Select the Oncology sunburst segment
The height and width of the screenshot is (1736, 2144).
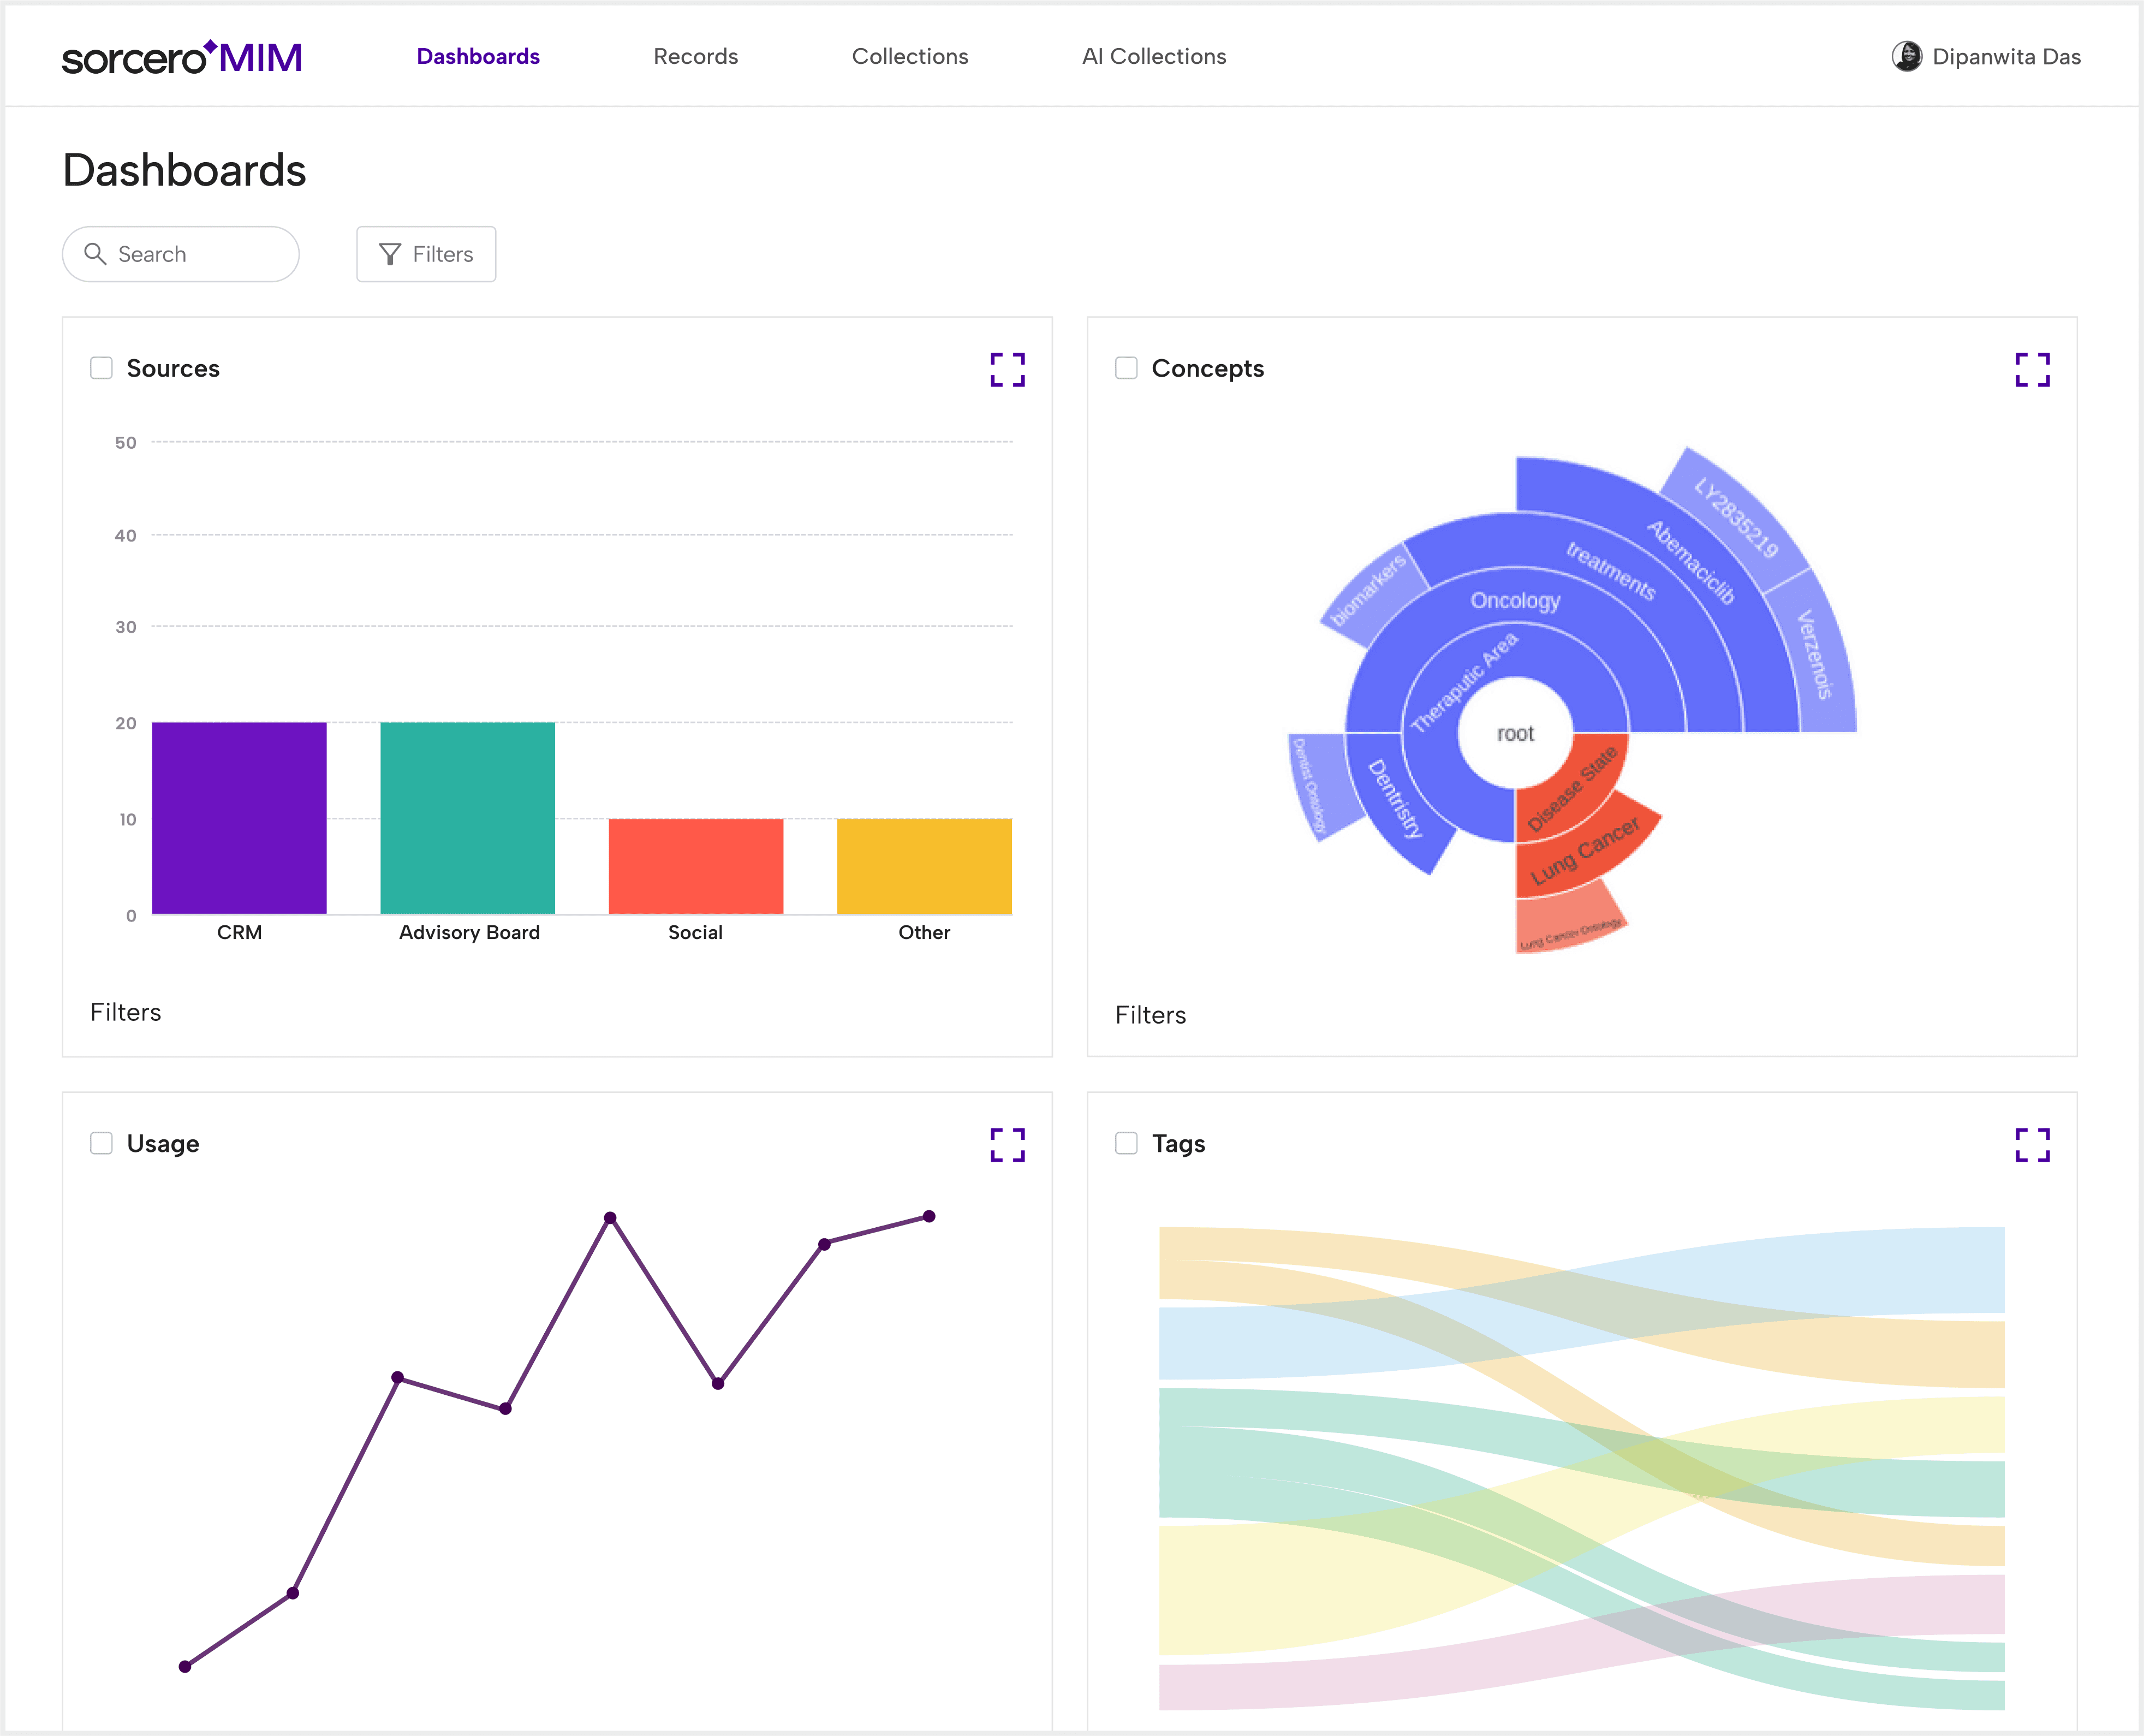point(1515,600)
